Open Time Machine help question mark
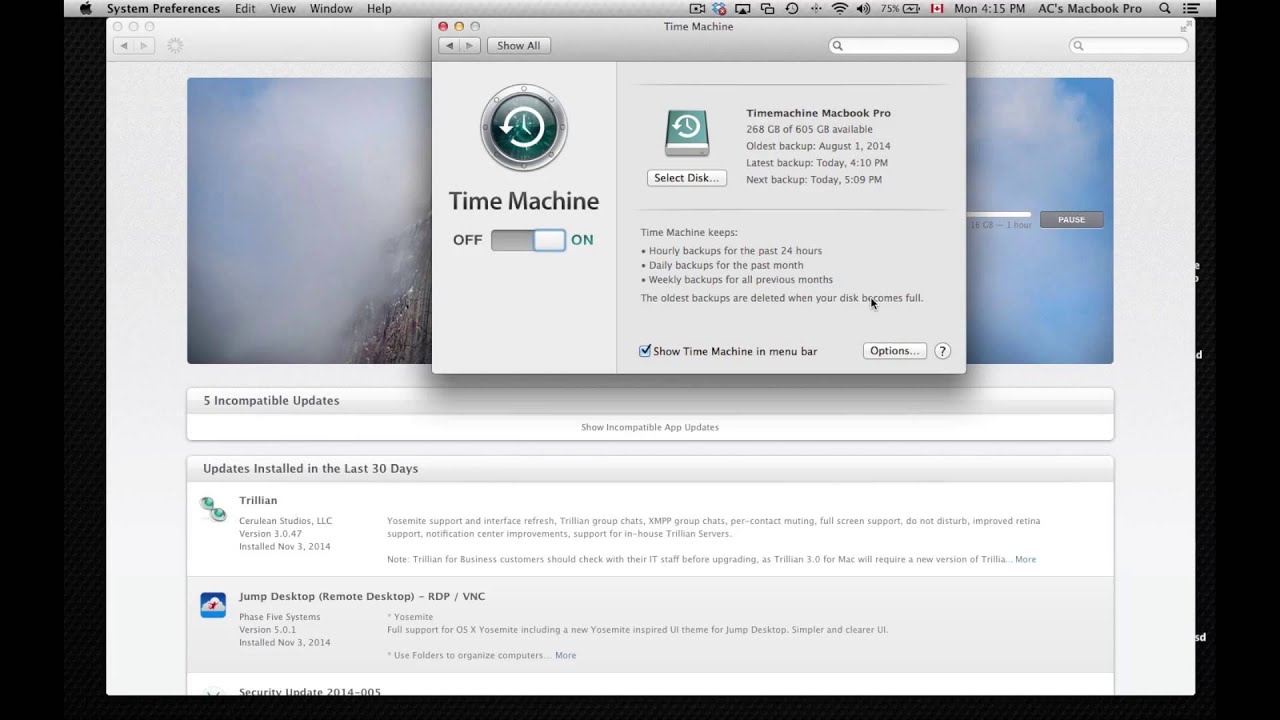This screenshot has width=1280, height=720. 942,351
